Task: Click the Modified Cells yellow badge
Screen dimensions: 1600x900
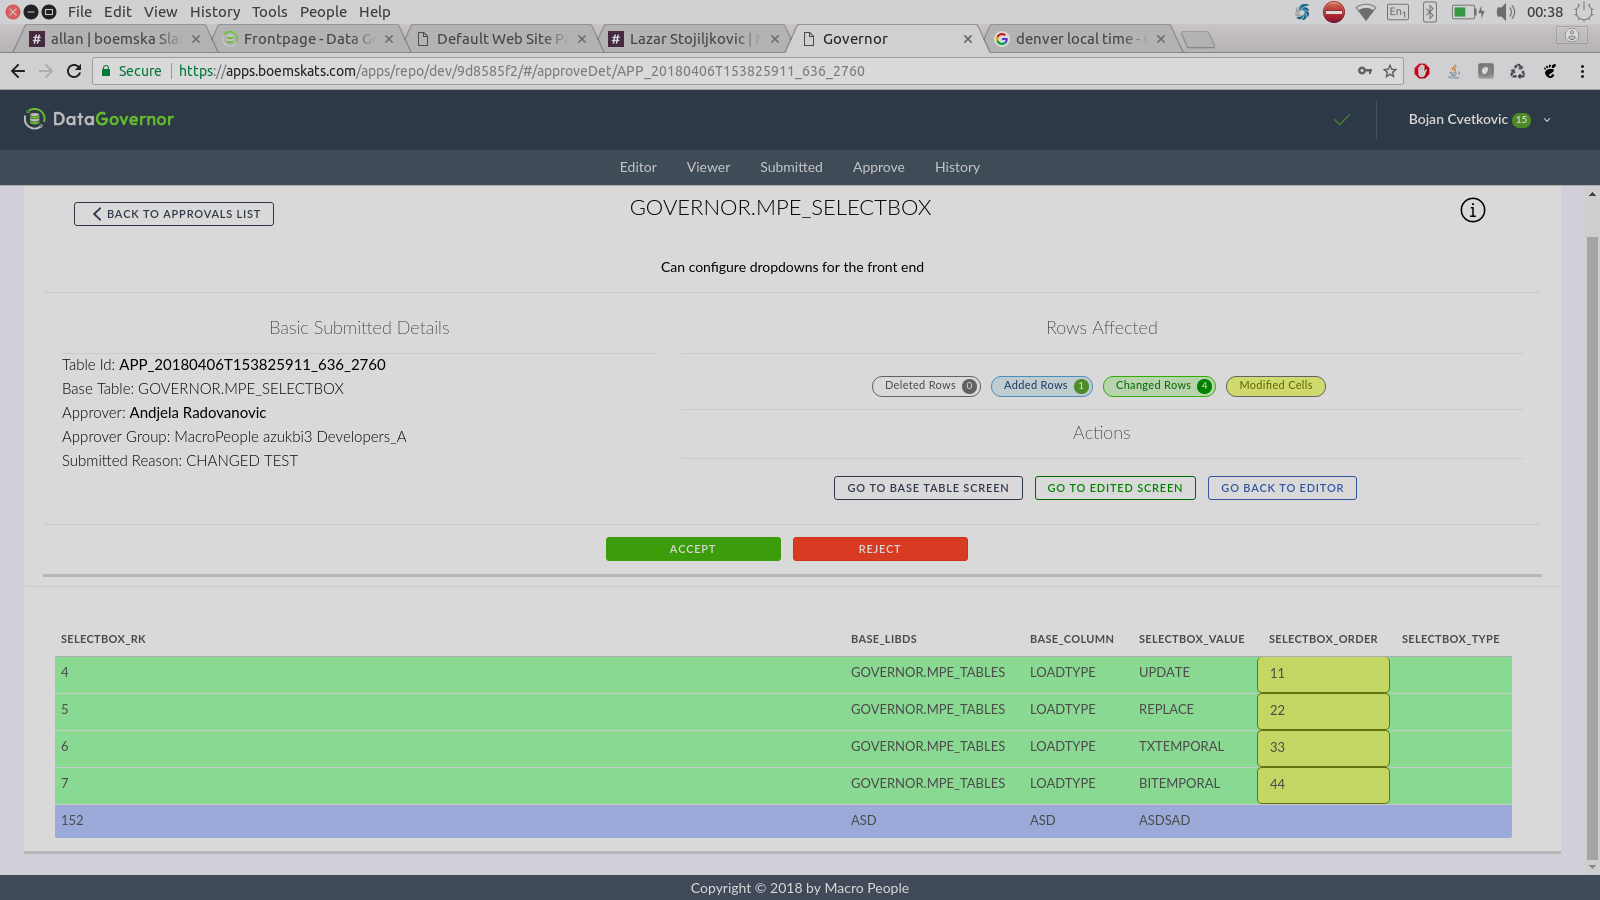Action: pyautogui.click(x=1275, y=386)
